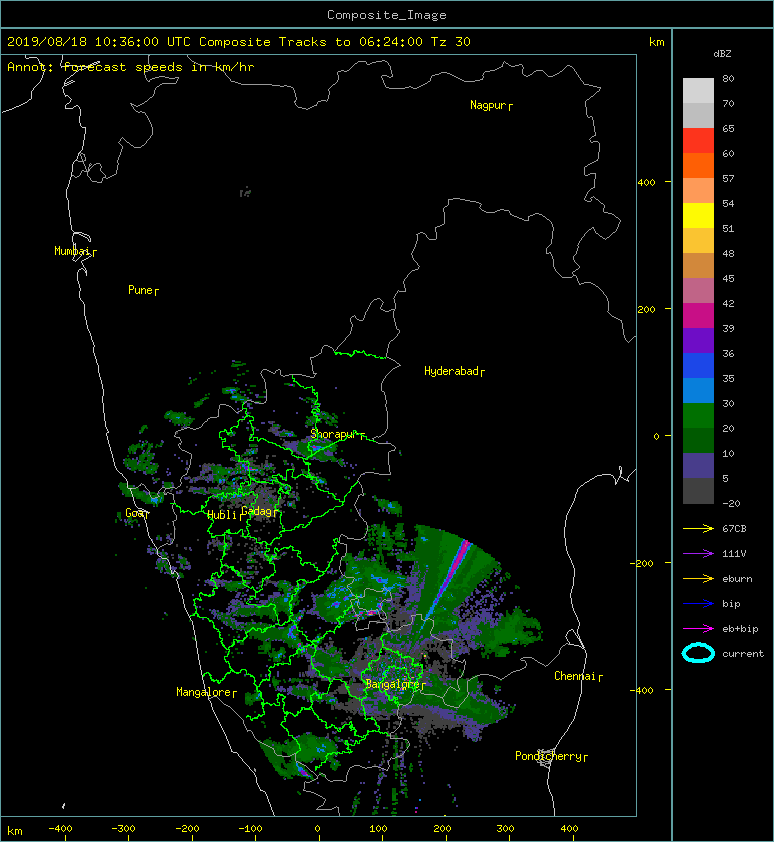Click the -100 tick on bottom axis
774x842 pixels.
(250, 829)
